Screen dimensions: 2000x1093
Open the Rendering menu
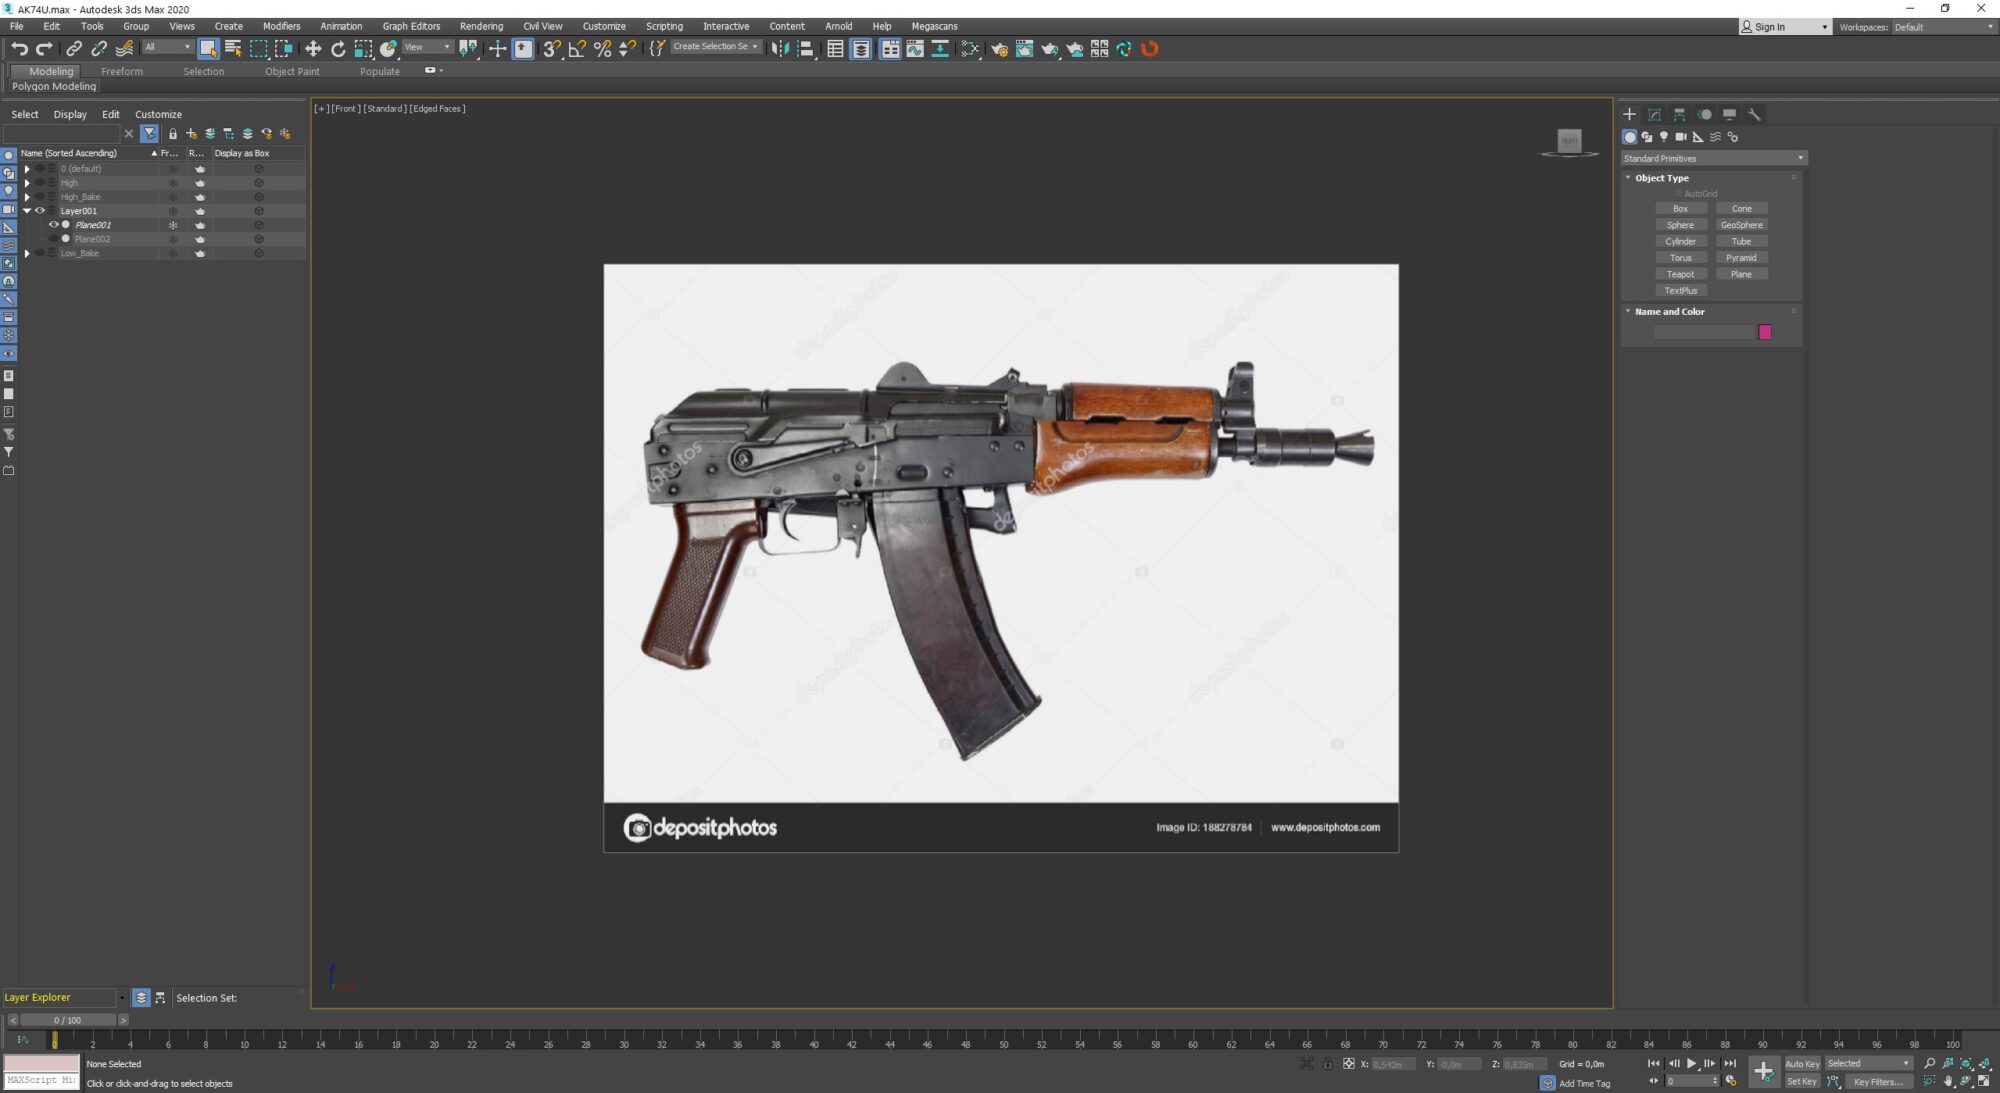[481, 26]
